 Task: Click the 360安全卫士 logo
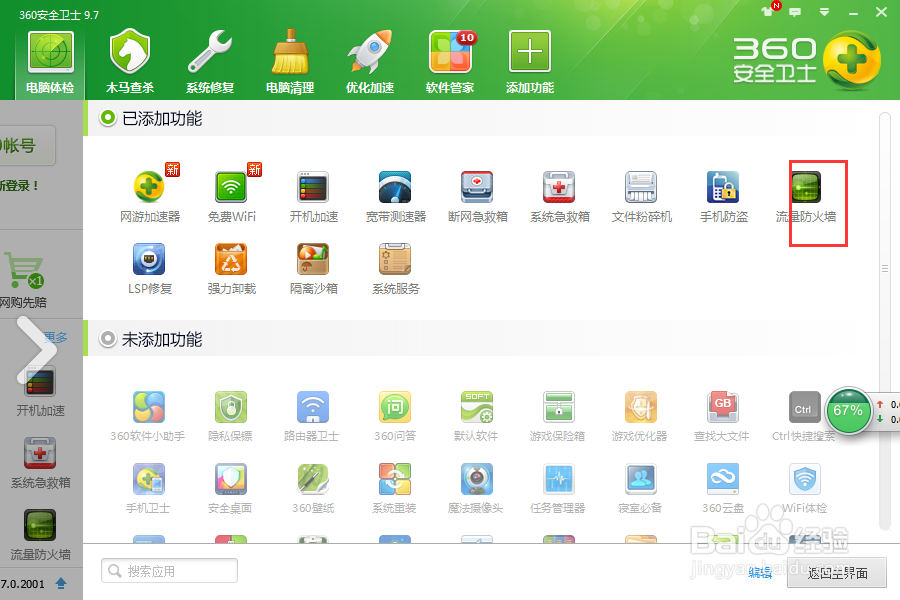point(806,60)
